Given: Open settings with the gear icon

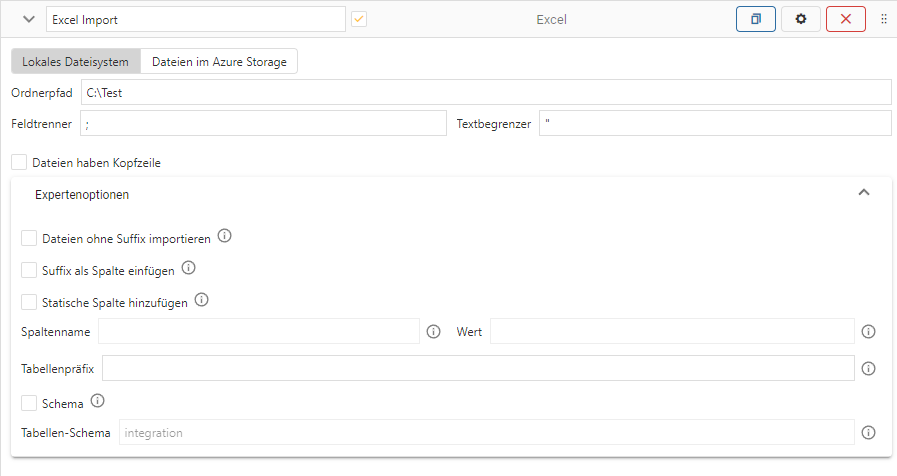Looking at the screenshot, I should tap(800, 19).
